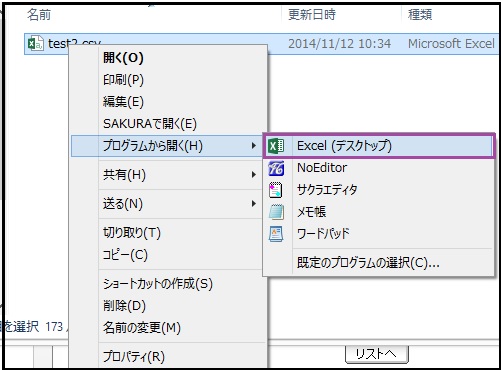Click the Excel icon in the submenu
Screen dimensions: 501x370
point(276,146)
